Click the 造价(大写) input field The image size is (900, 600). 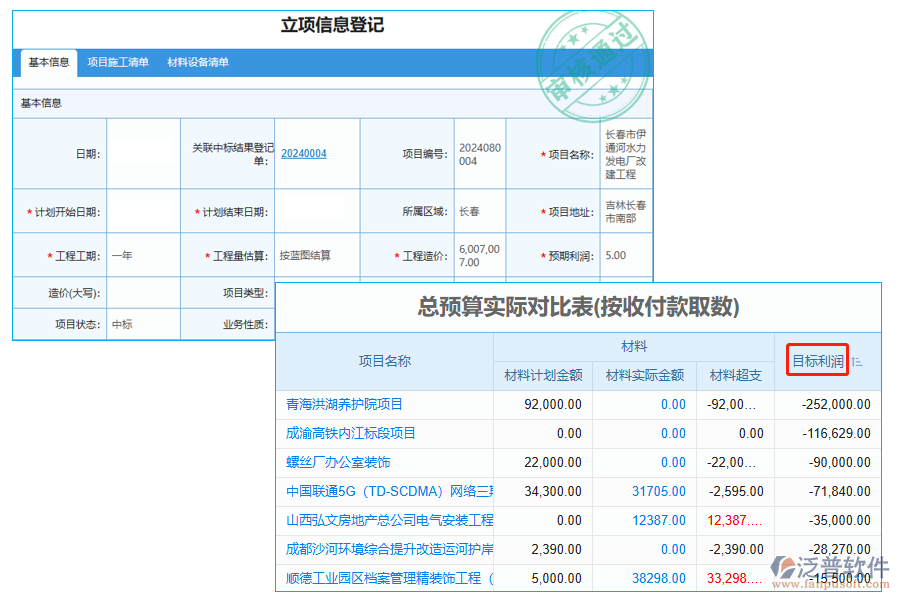(x=142, y=292)
